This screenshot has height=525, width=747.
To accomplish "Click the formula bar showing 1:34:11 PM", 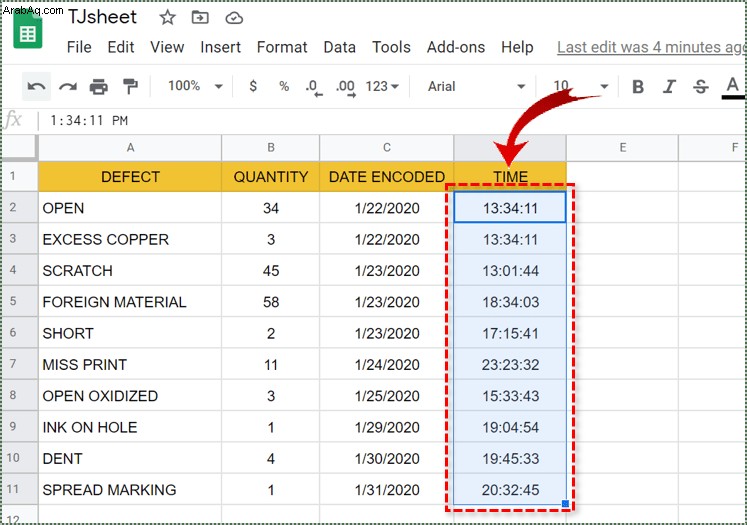I will pos(391,120).
